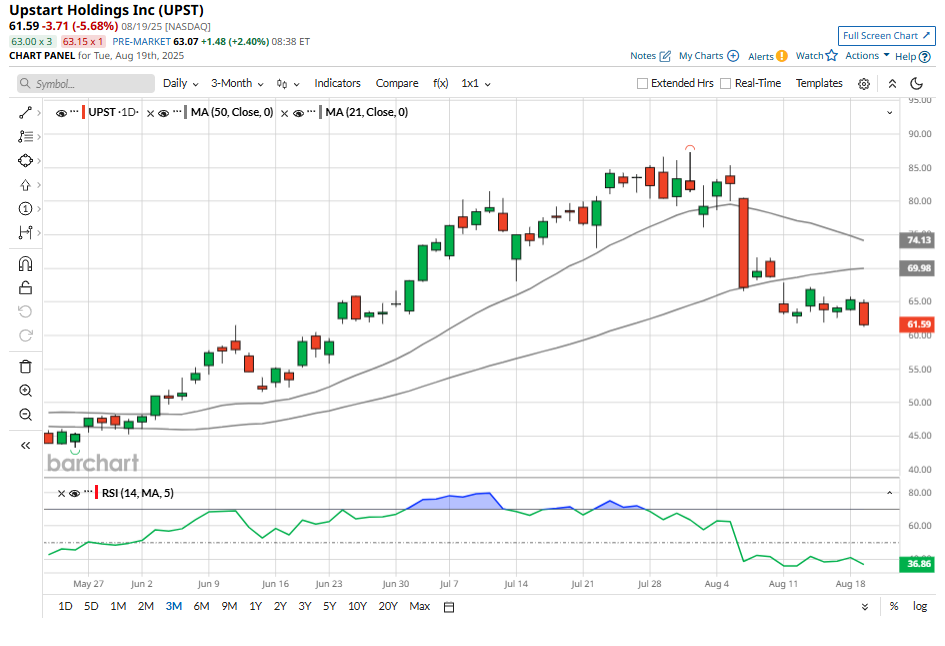
Task: Select the 5D time range
Action: tap(91, 606)
